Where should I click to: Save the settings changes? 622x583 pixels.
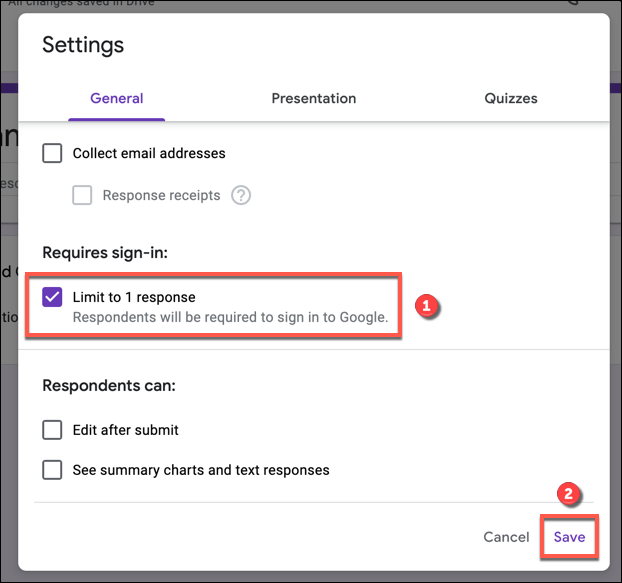(569, 537)
